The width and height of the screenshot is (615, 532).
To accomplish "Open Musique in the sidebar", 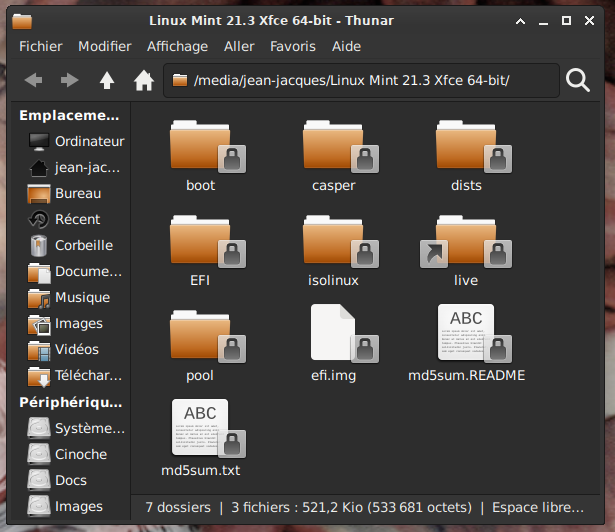I will tap(69, 297).
